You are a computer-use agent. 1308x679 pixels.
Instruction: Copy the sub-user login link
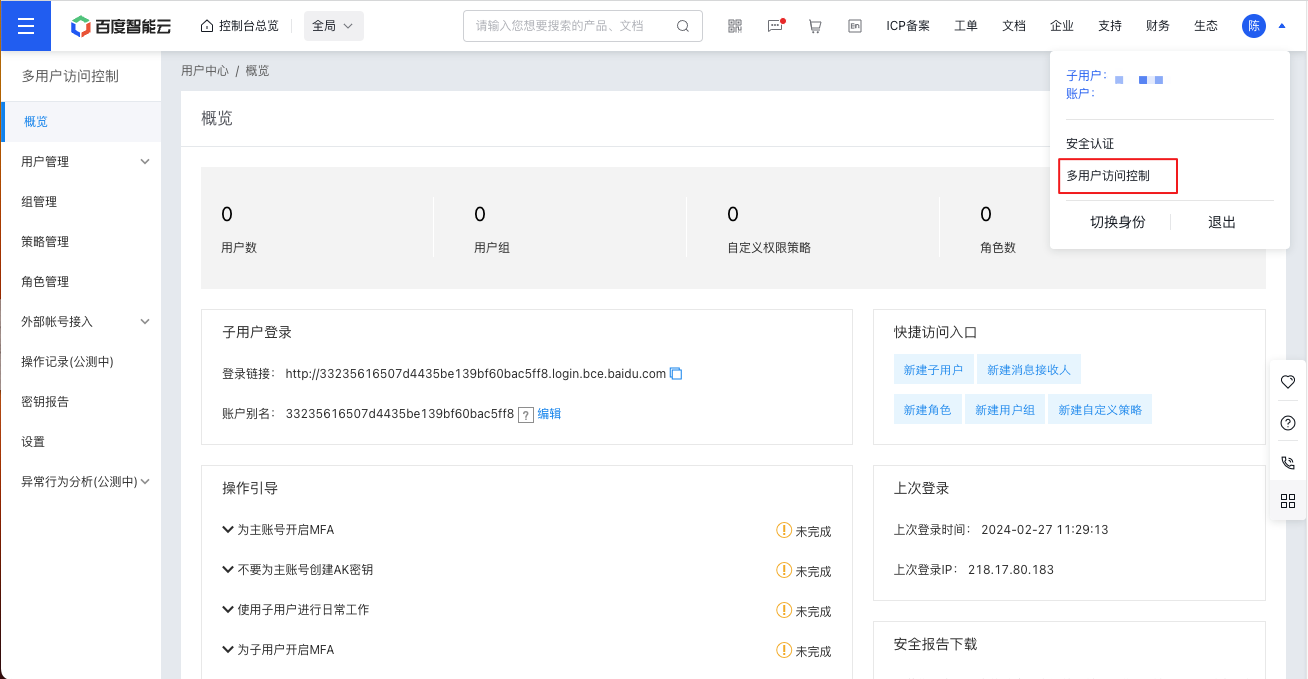click(676, 374)
